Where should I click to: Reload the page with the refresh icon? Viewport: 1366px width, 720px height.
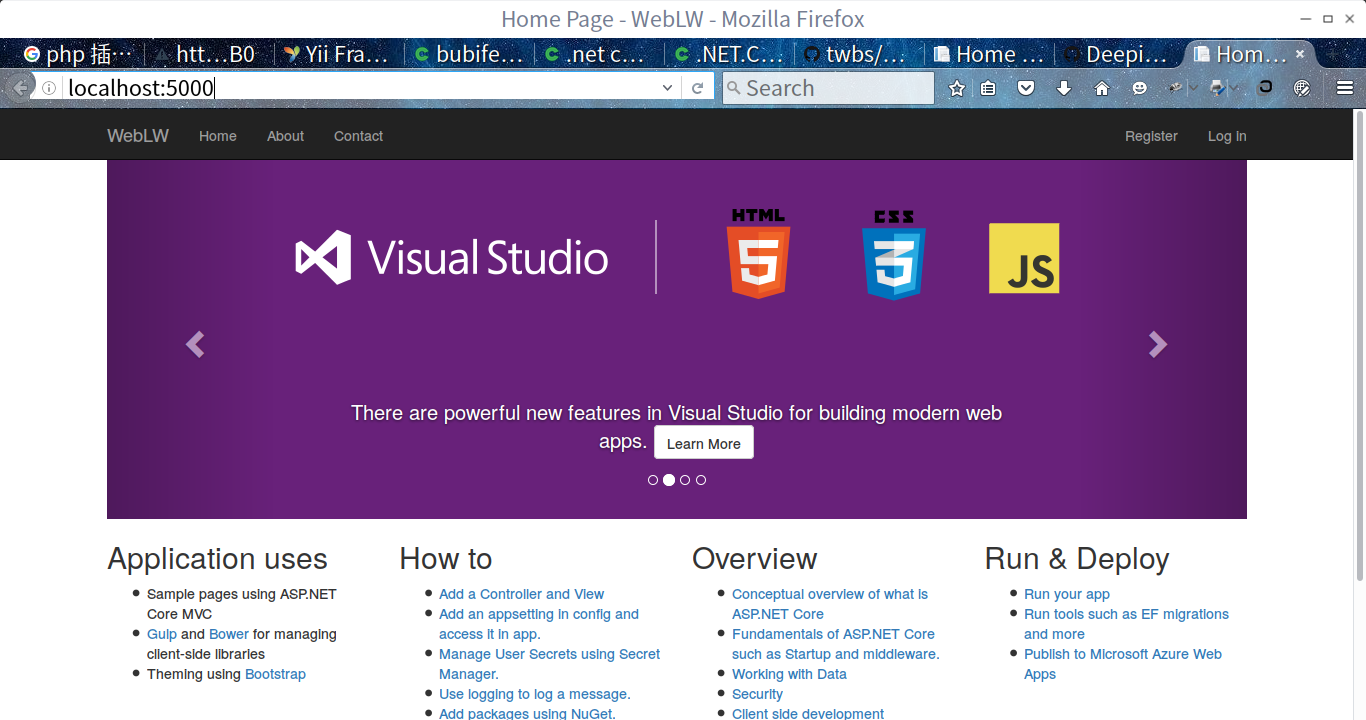pos(698,88)
